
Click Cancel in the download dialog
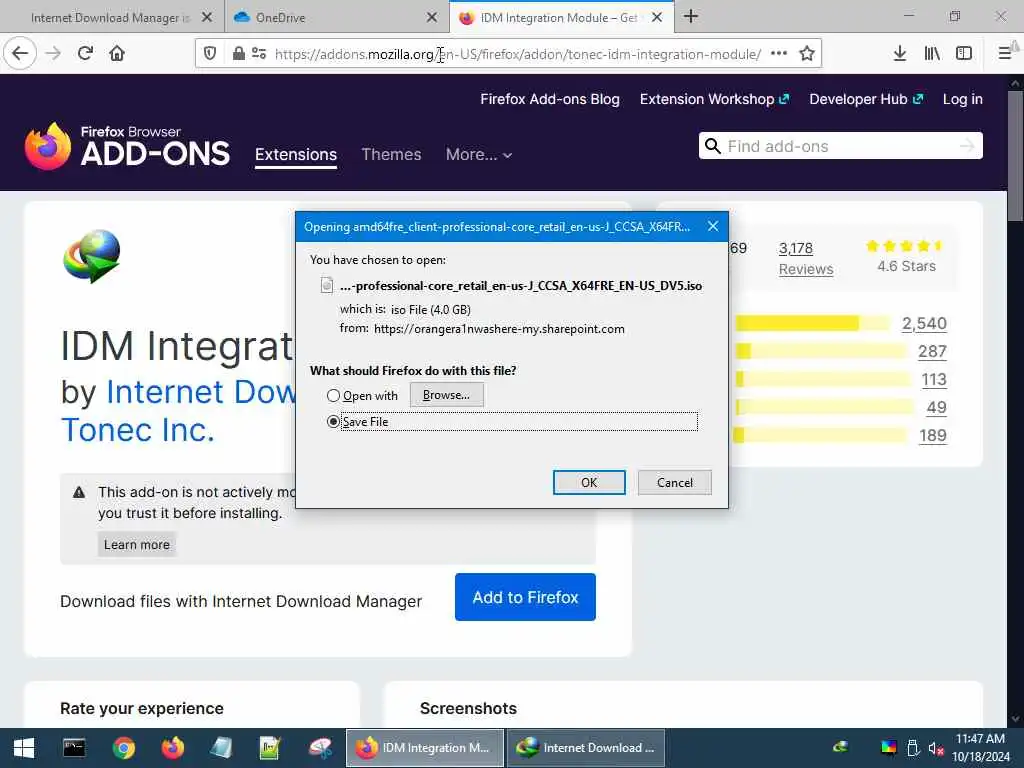[675, 483]
